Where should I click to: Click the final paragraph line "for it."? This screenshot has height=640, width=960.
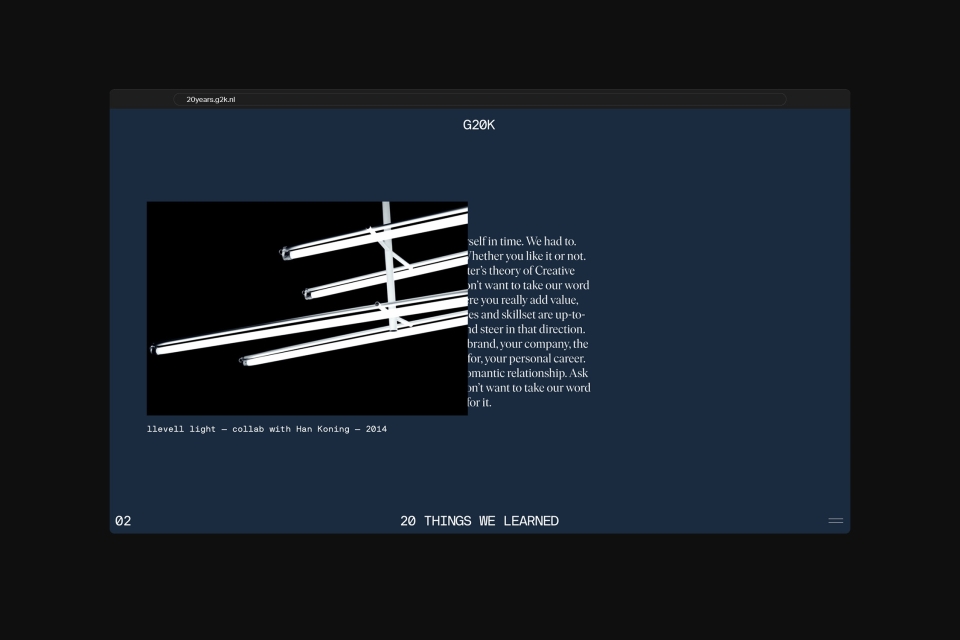click(x=480, y=402)
